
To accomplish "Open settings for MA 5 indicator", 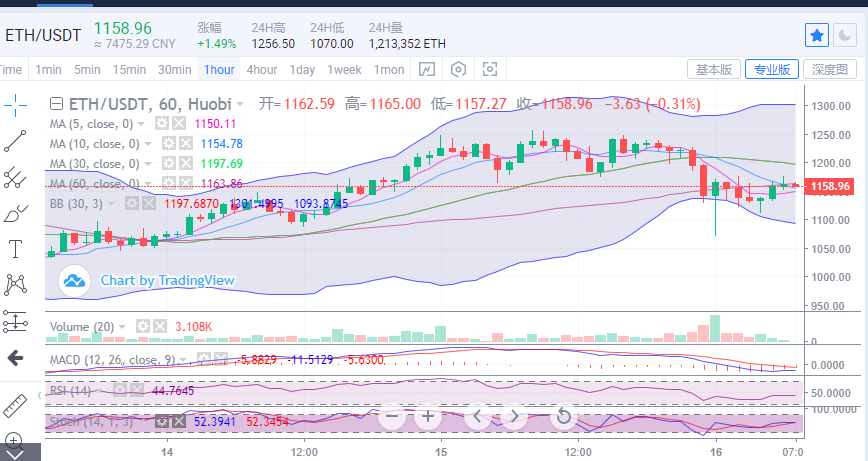I will click(x=161, y=123).
